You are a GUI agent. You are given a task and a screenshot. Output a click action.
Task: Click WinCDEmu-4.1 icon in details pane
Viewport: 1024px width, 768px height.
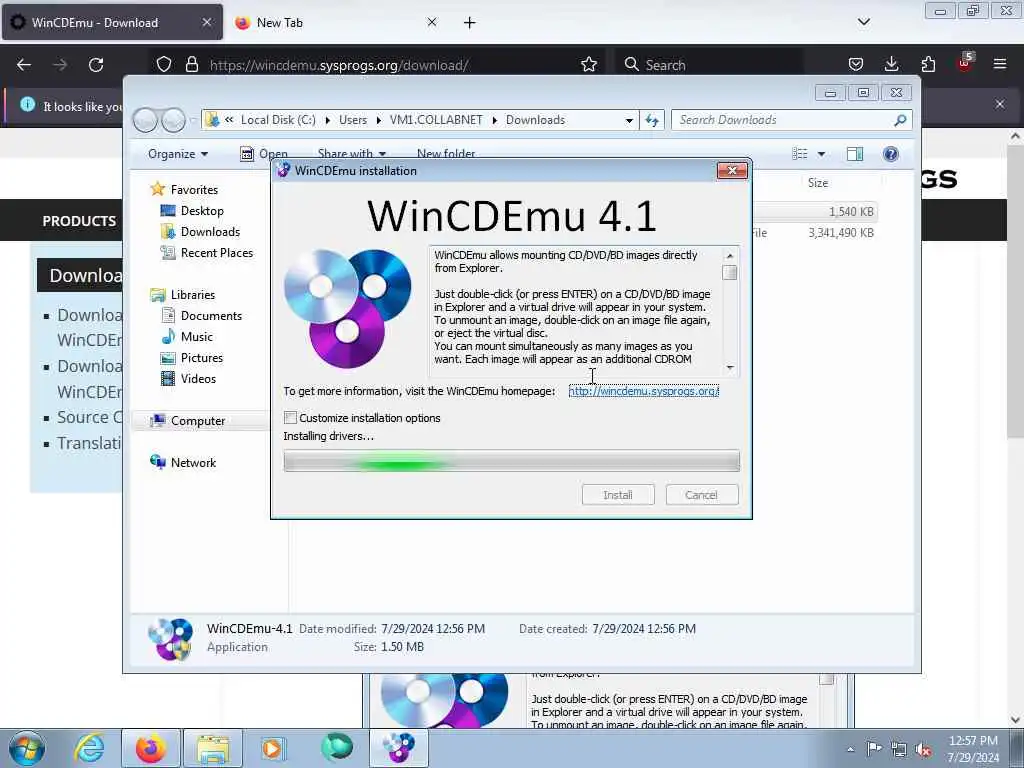(x=170, y=639)
